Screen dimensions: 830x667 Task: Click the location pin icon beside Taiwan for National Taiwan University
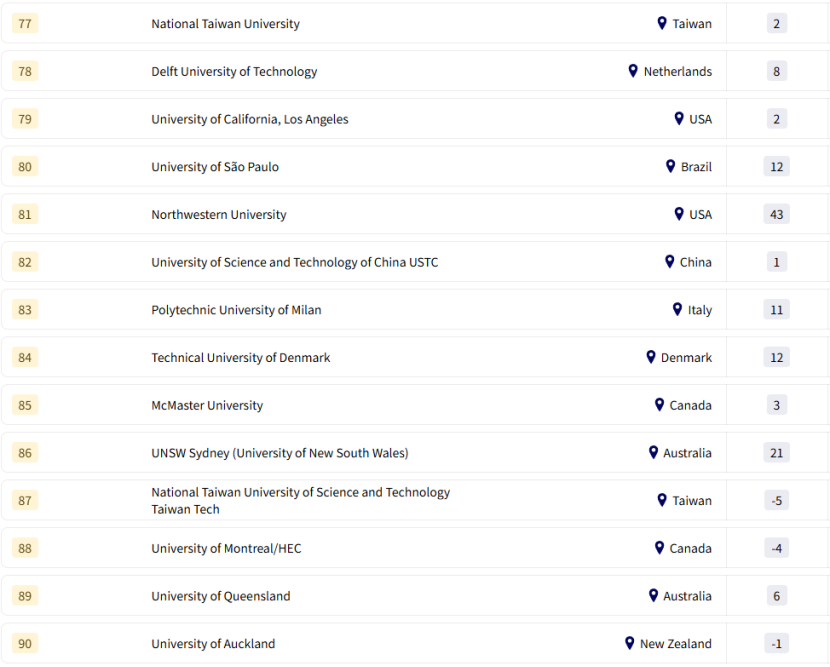tap(662, 23)
